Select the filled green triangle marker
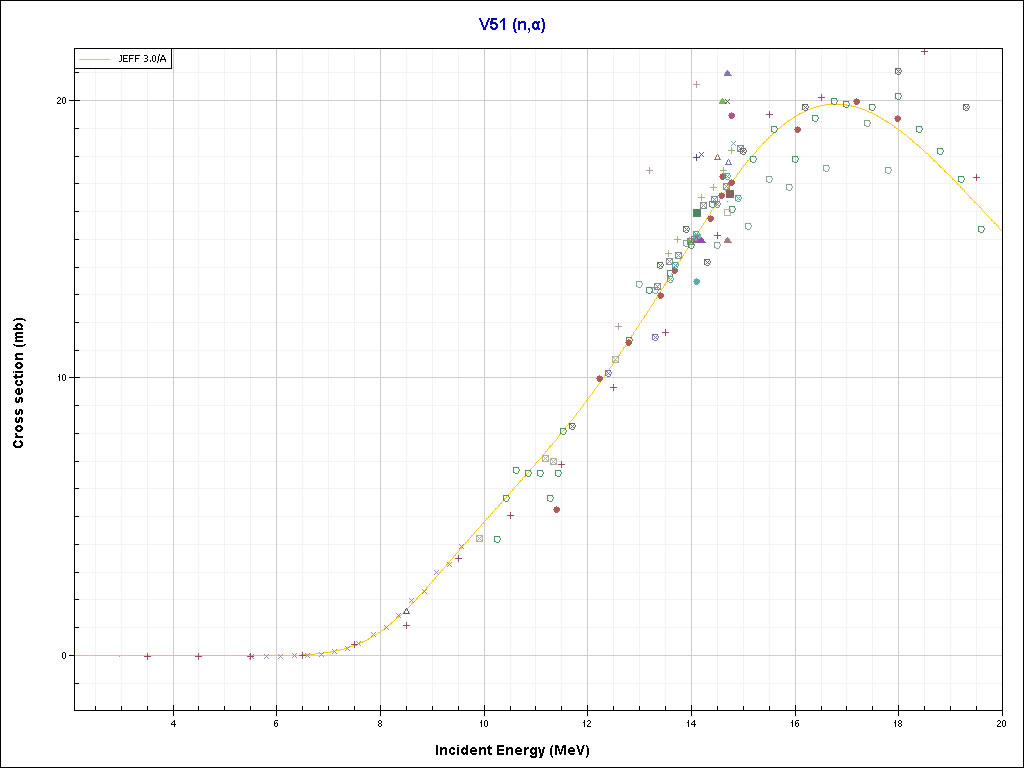Image resolution: width=1024 pixels, height=768 pixels. (722, 101)
